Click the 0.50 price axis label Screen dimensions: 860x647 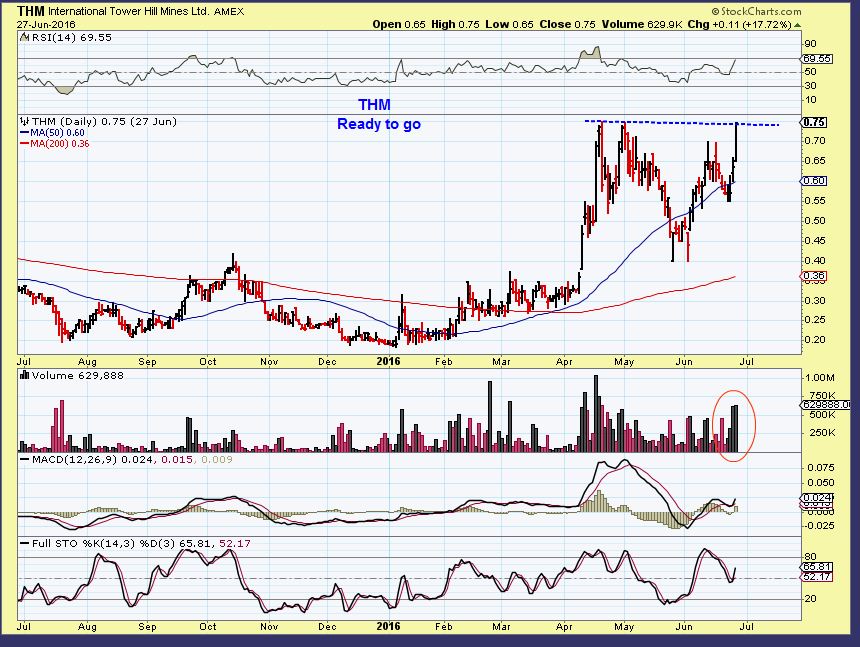[815, 220]
